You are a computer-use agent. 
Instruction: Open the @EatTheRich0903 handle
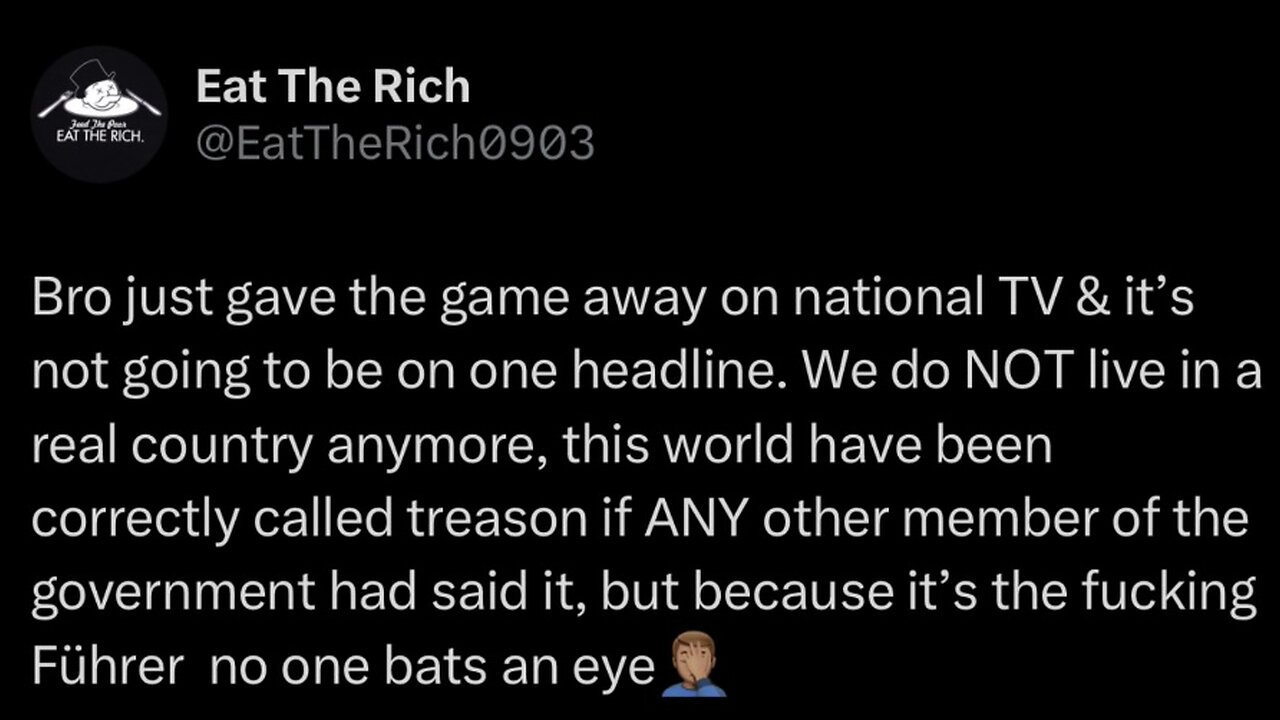coord(395,144)
